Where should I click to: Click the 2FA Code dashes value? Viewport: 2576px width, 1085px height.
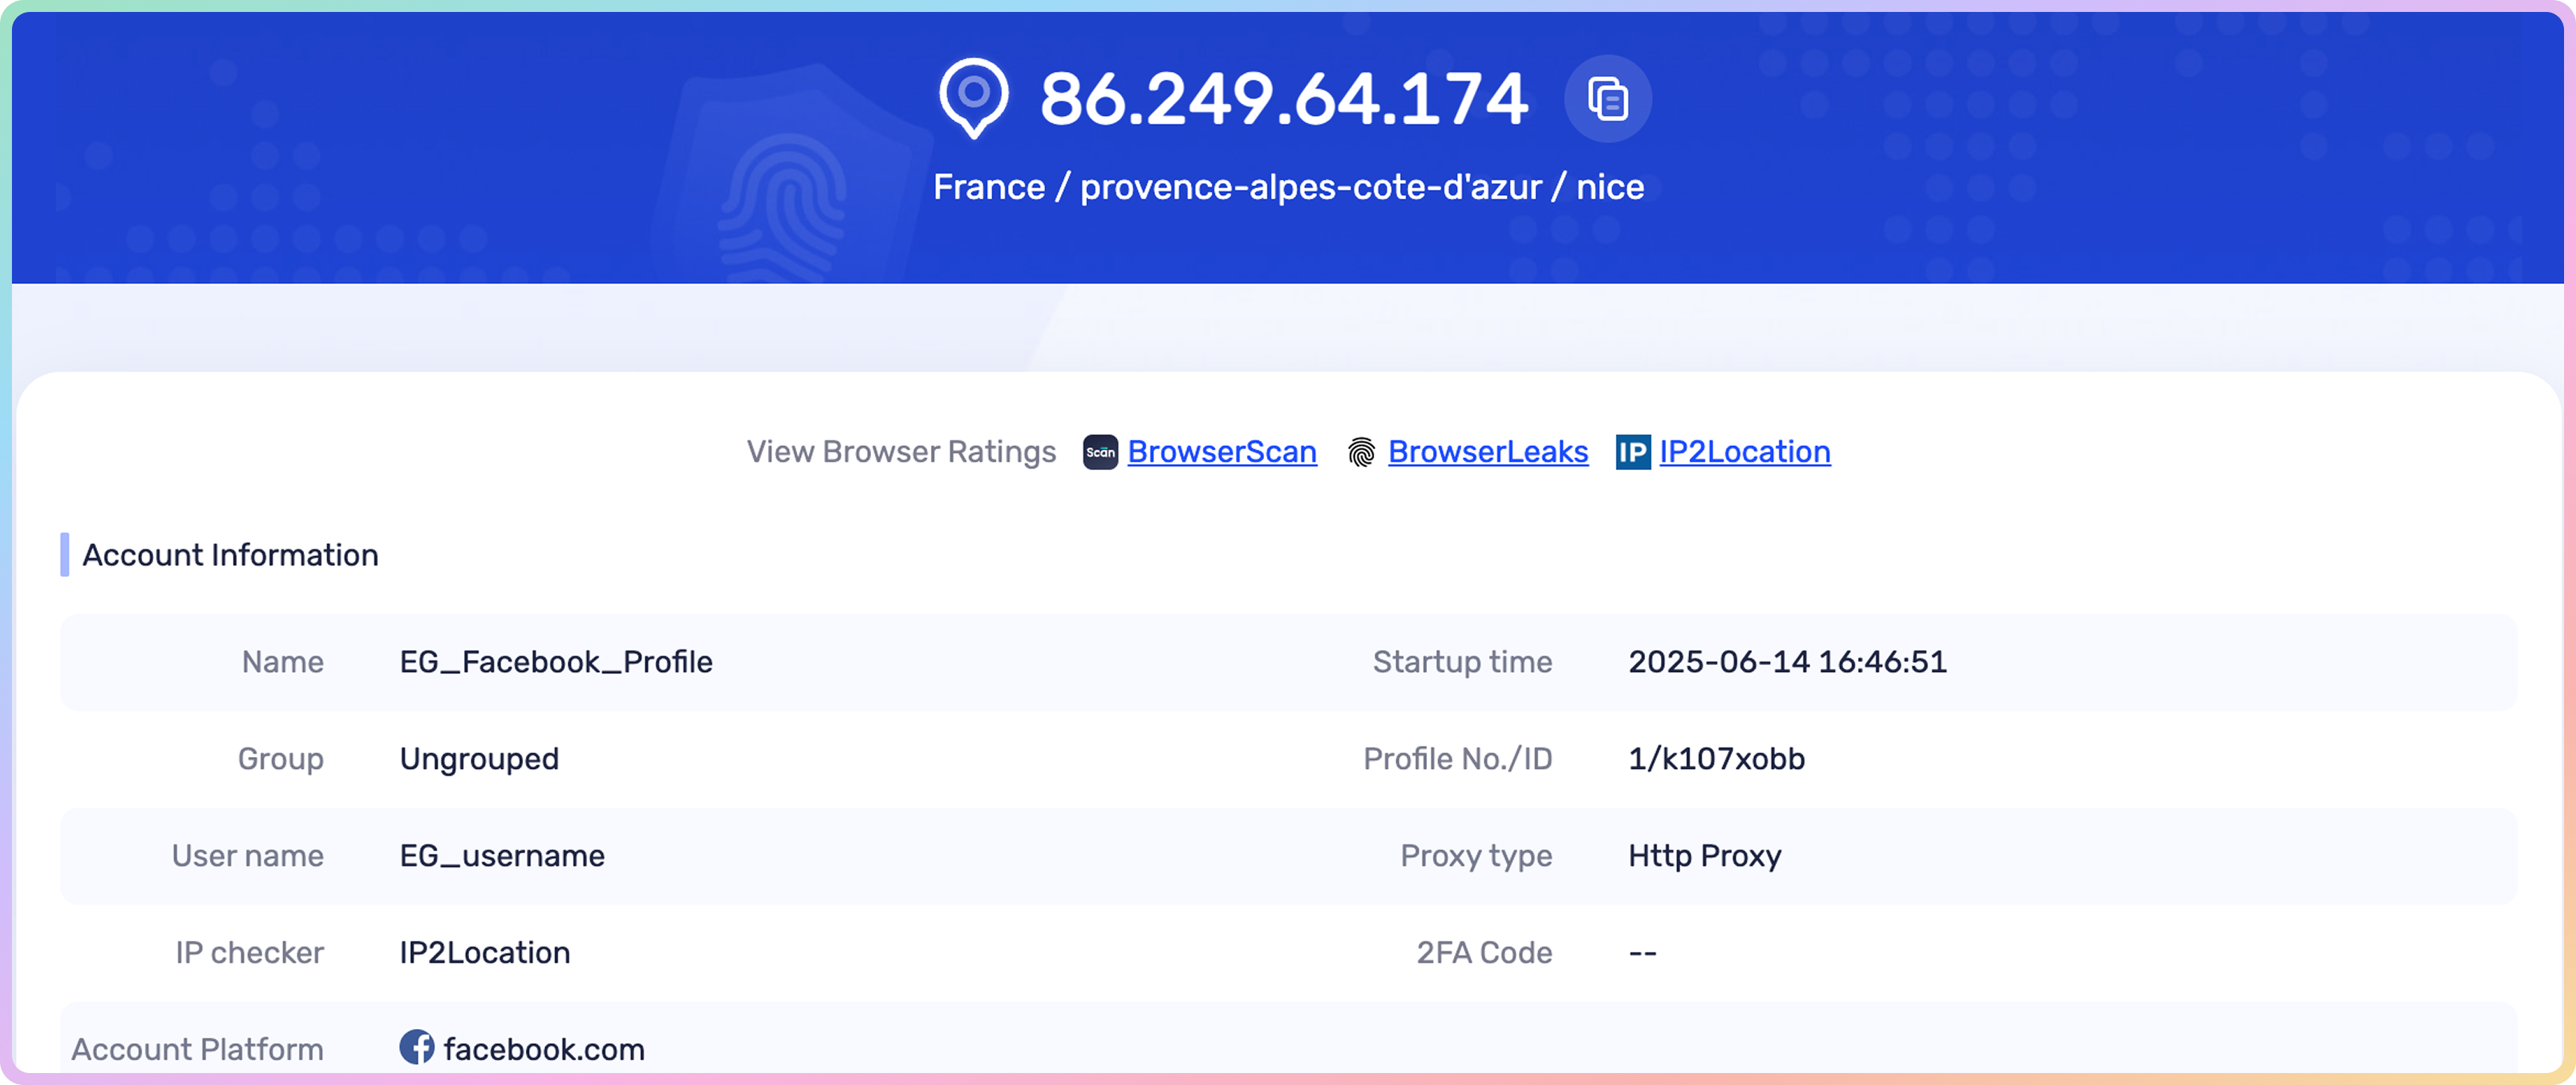pyautogui.click(x=1642, y=953)
